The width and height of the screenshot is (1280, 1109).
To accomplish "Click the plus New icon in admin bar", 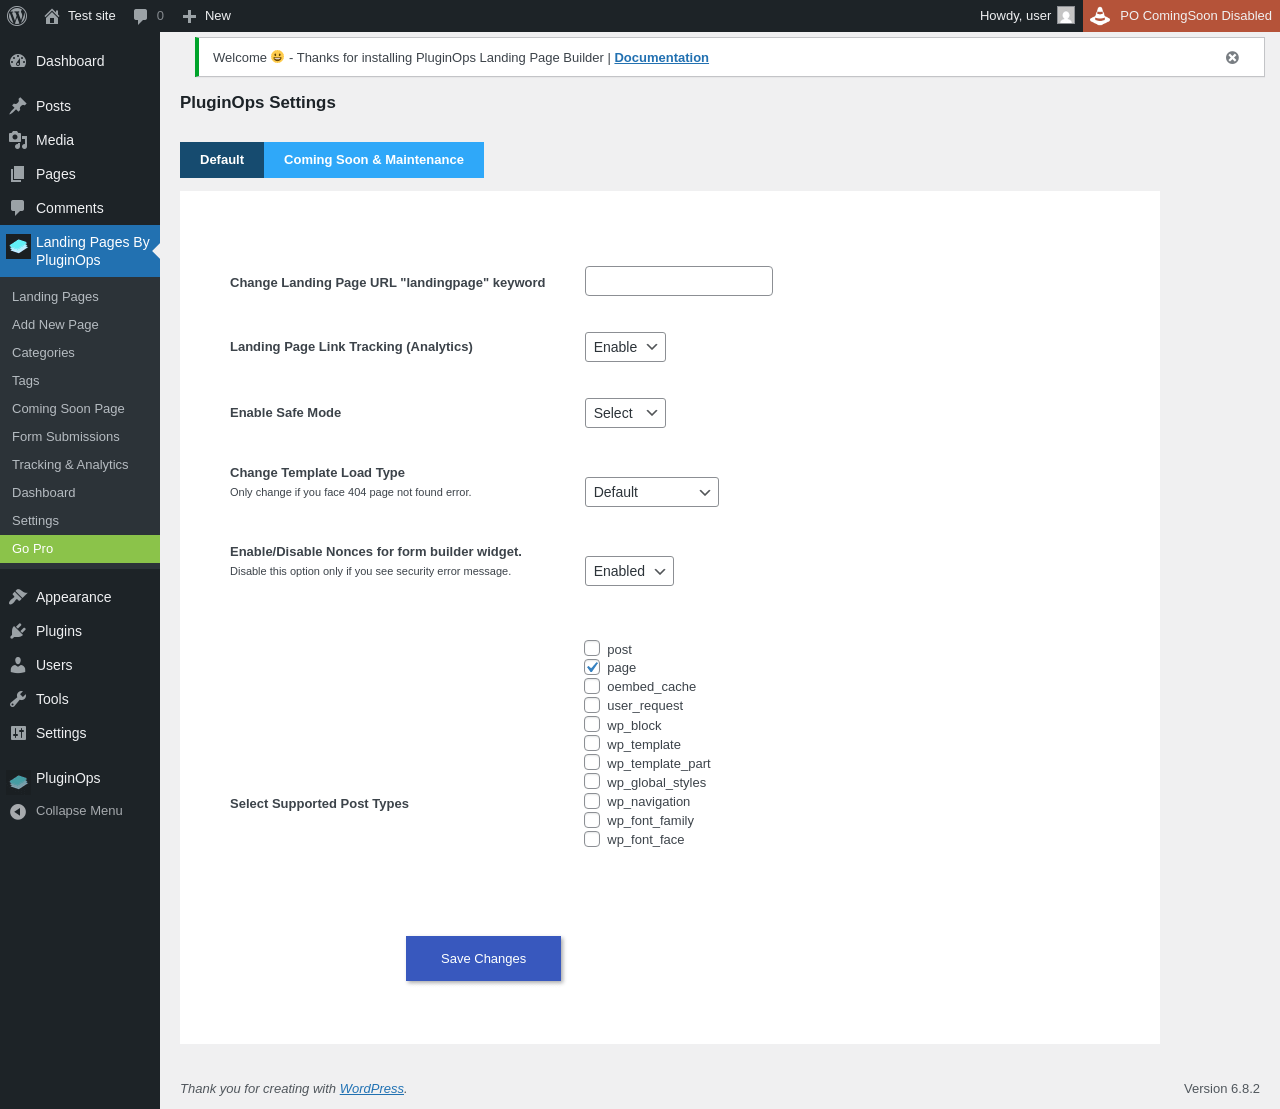I will pyautogui.click(x=189, y=16).
